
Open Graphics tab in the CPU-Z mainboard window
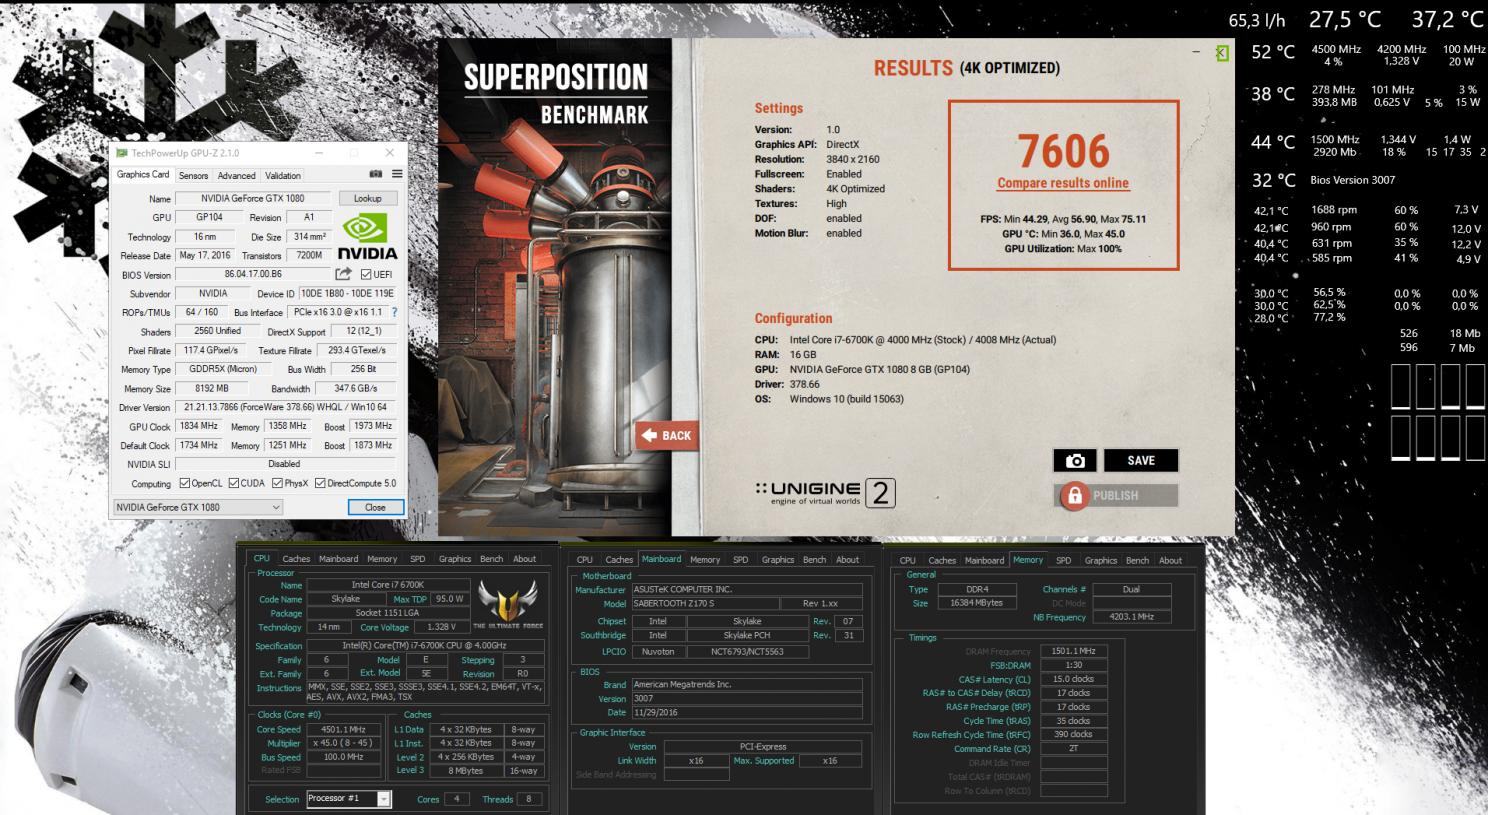click(x=777, y=560)
